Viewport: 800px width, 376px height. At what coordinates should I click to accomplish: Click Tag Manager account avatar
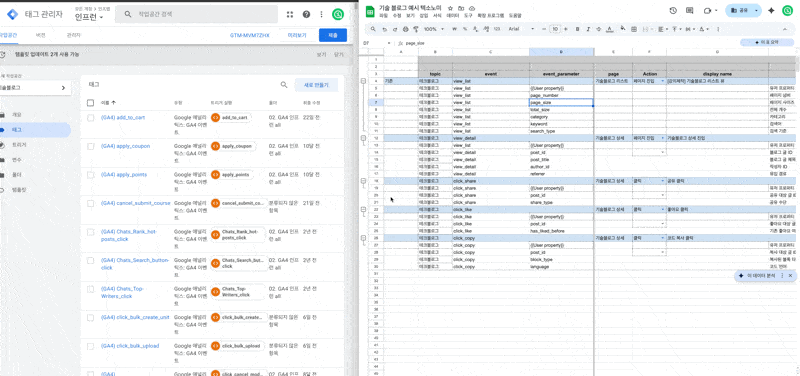(338, 14)
